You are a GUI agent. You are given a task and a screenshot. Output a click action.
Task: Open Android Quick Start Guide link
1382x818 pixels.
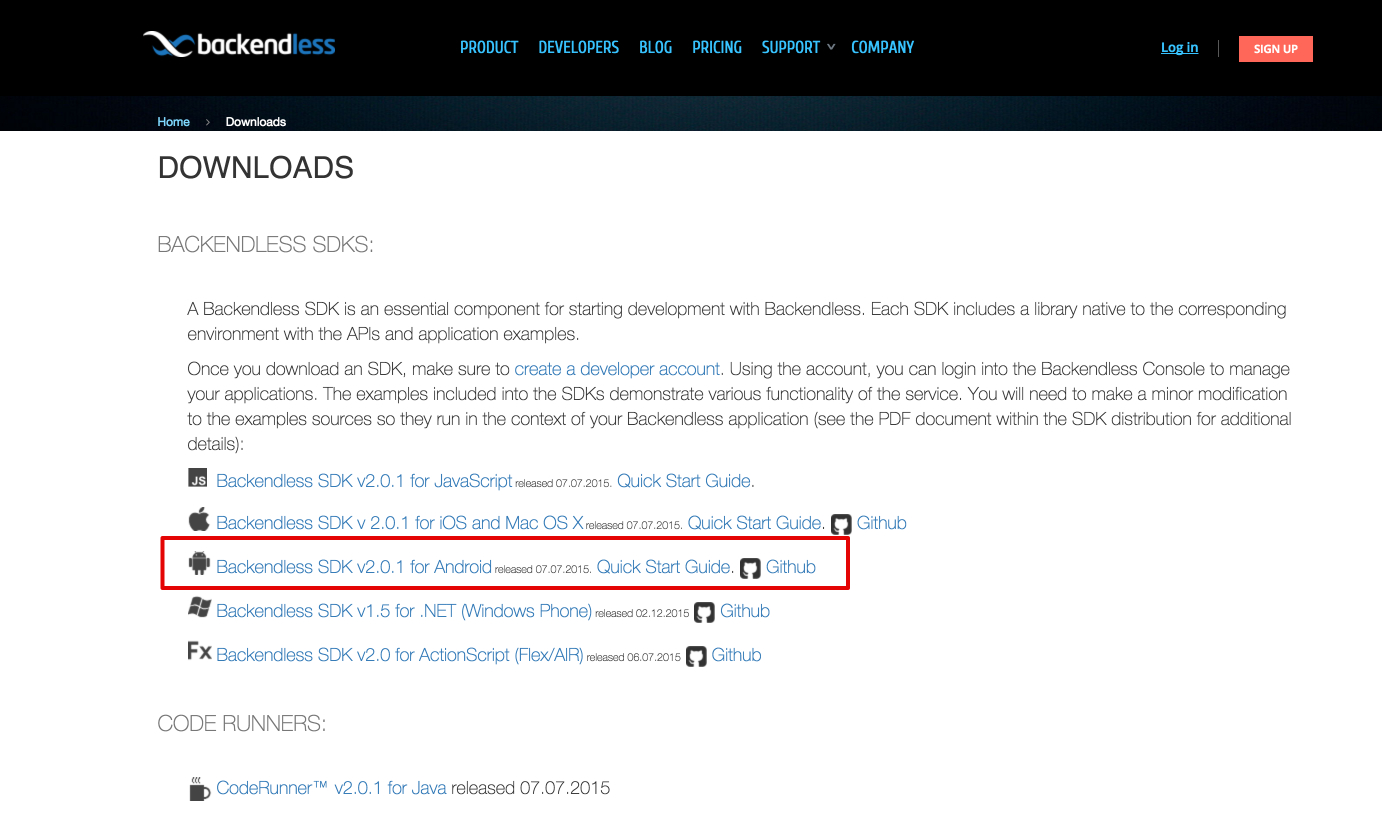(664, 567)
